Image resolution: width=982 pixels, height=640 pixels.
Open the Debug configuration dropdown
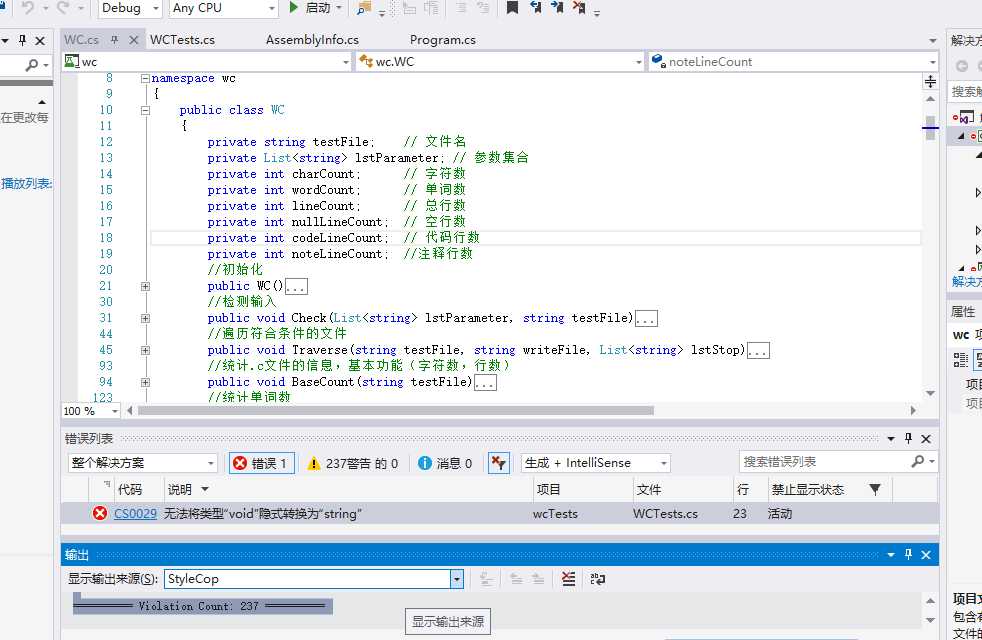click(131, 8)
